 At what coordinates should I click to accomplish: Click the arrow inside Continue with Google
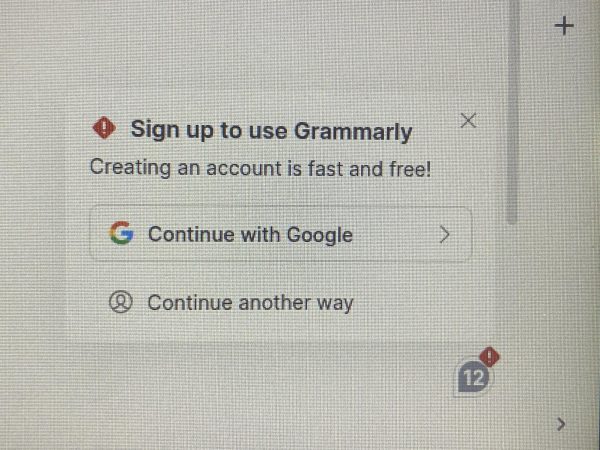[x=444, y=234]
